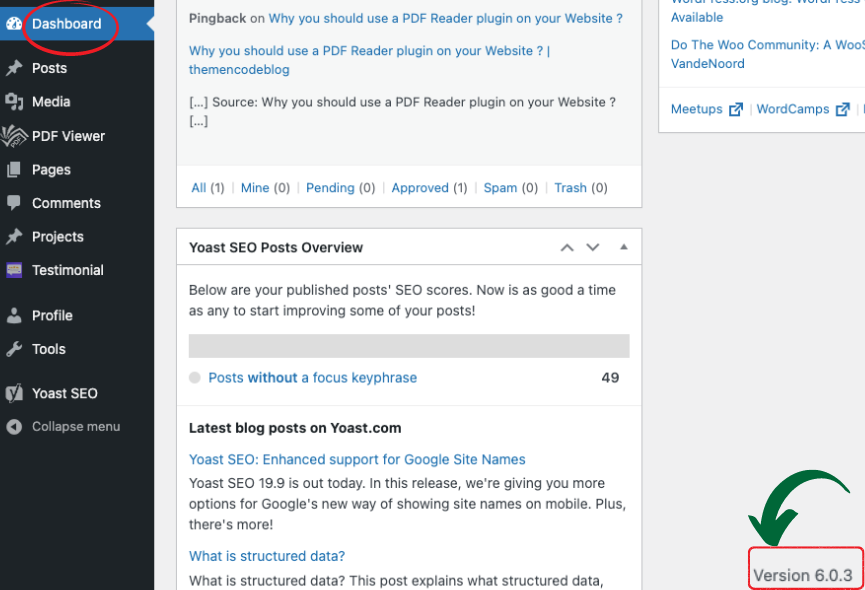Open the themencodeblog pingback author link
The height and width of the screenshot is (590, 865).
coord(369,60)
